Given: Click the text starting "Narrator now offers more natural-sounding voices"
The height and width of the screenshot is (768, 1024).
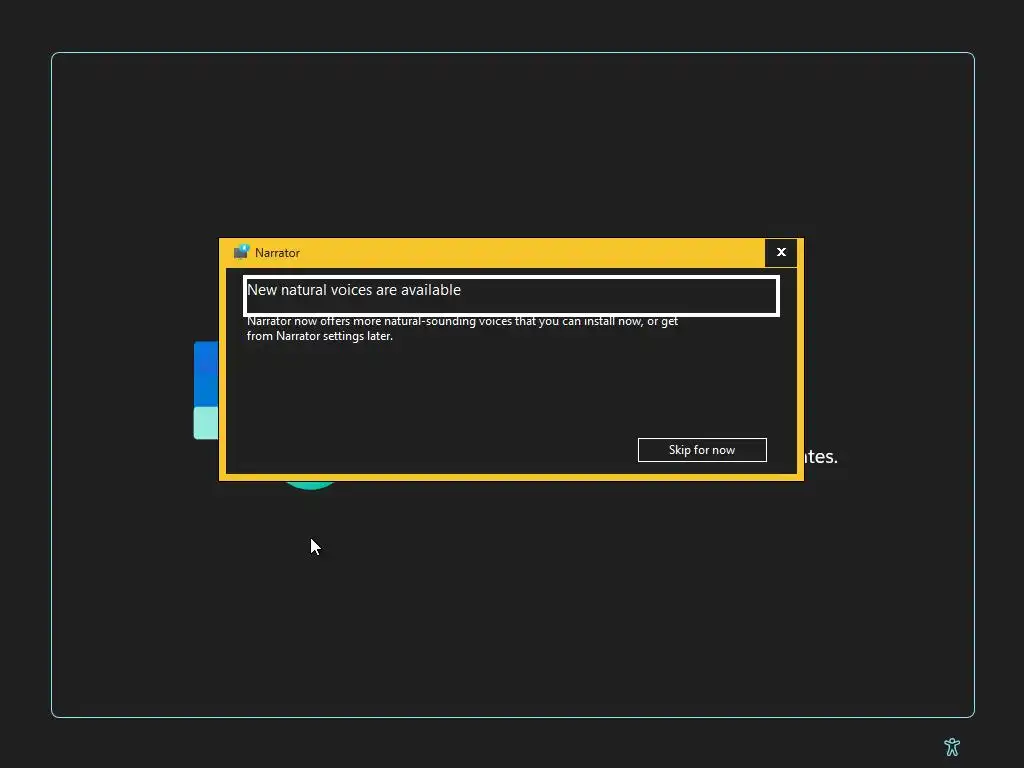Looking at the screenshot, I should point(462,328).
